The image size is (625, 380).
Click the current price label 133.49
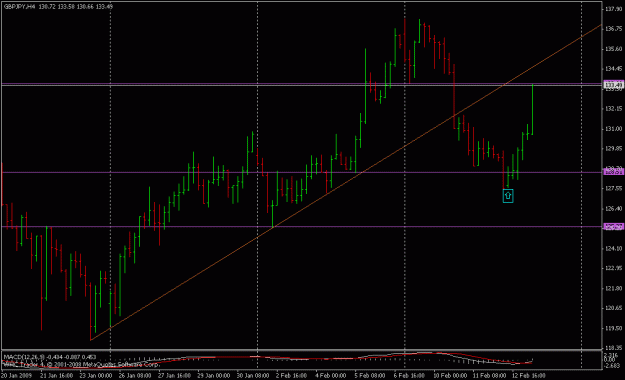click(x=613, y=85)
